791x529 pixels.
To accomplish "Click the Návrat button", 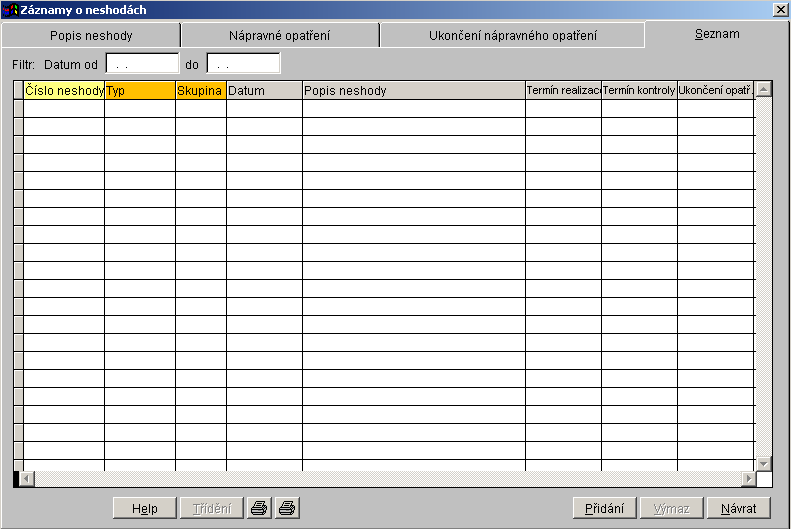I will (739, 508).
